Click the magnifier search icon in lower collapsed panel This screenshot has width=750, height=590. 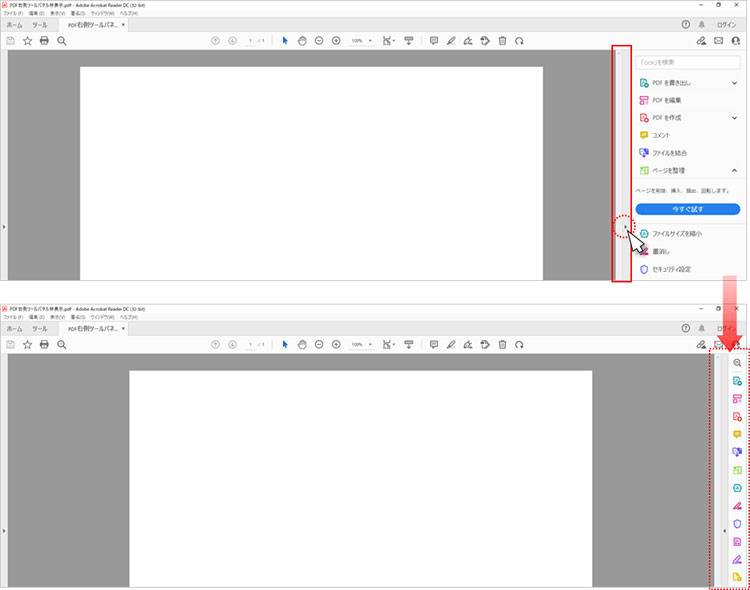737,363
